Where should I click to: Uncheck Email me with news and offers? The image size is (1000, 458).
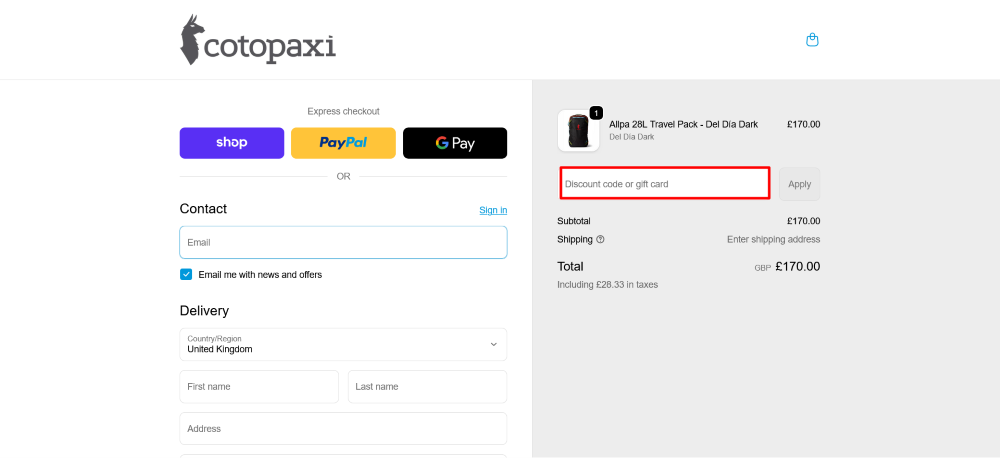(186, 274)
